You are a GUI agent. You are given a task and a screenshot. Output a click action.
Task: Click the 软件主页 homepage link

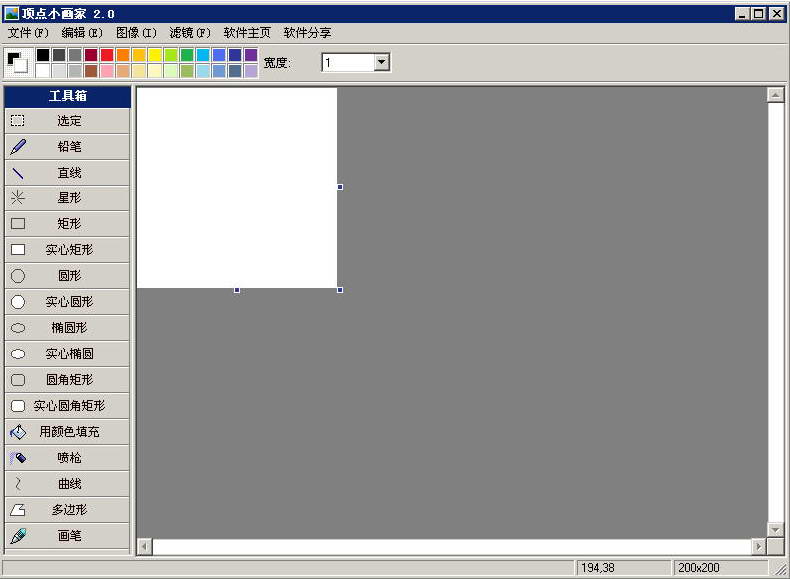(x=247, y=33)
